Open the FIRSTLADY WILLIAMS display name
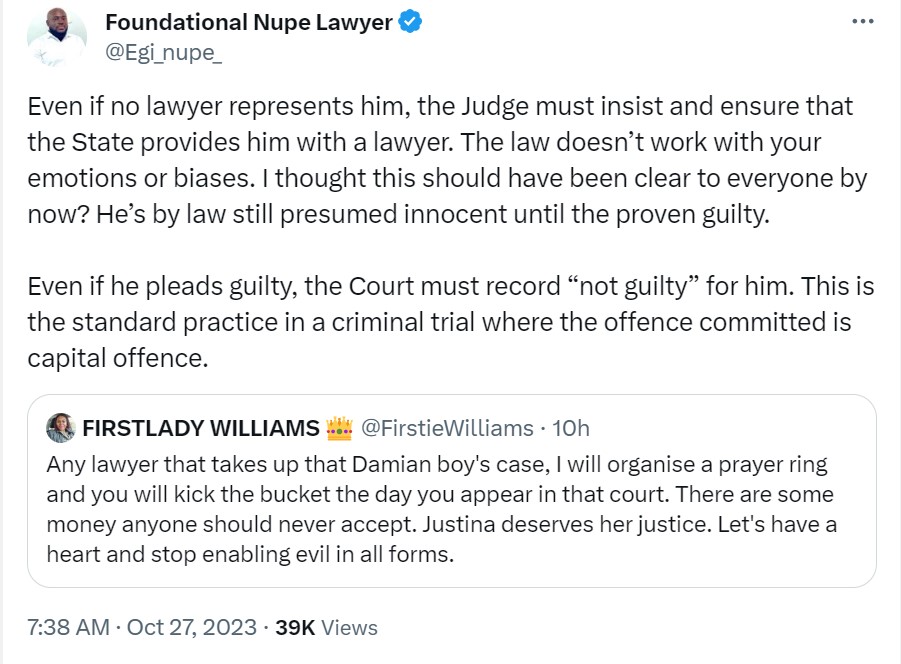The image size is (901, 664). coord(201,428)
